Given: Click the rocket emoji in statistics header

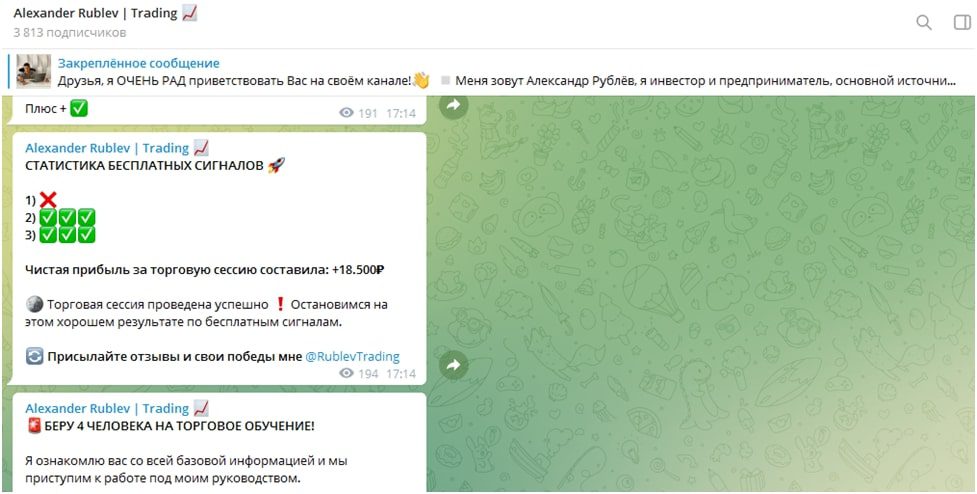Looking at the screenshot, I should [276, 166].
